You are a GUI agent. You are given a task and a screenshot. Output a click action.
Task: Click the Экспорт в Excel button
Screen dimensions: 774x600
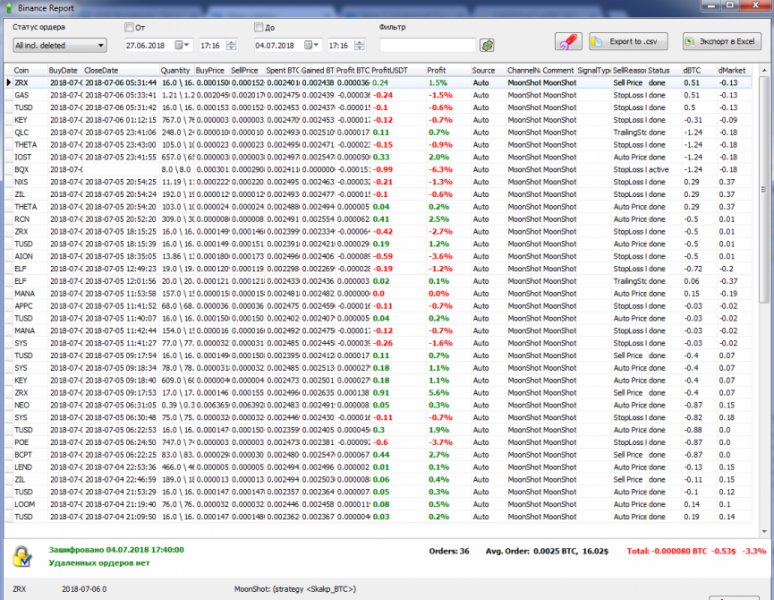[x=721, y=41]
